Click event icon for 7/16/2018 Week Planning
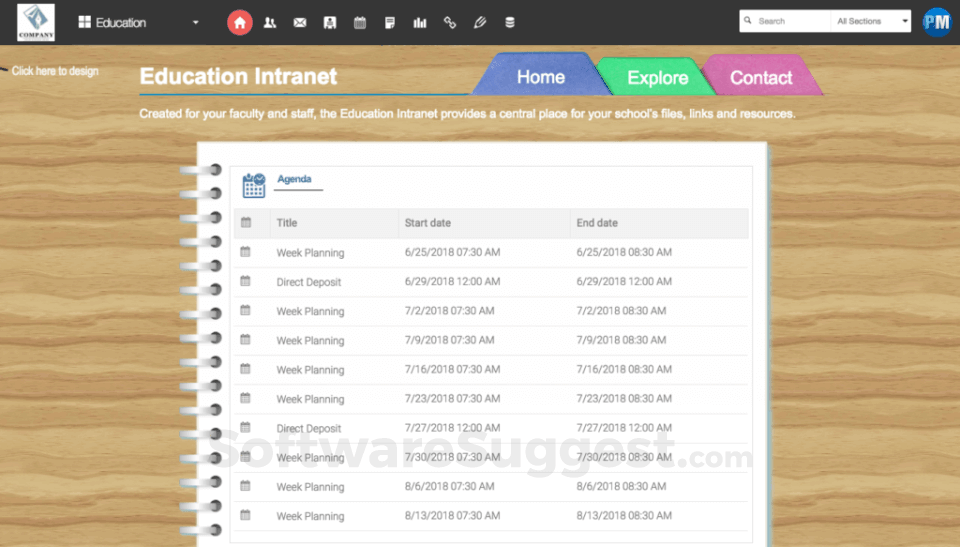 (246, 369)
